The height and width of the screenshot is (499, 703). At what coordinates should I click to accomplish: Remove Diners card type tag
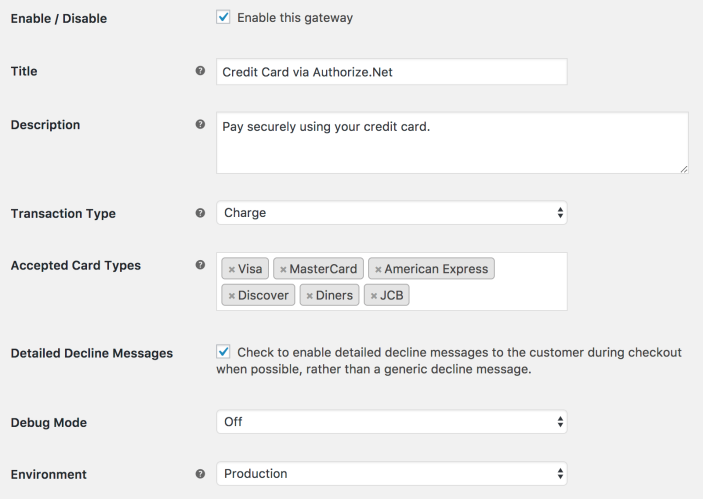click(310, 296)
